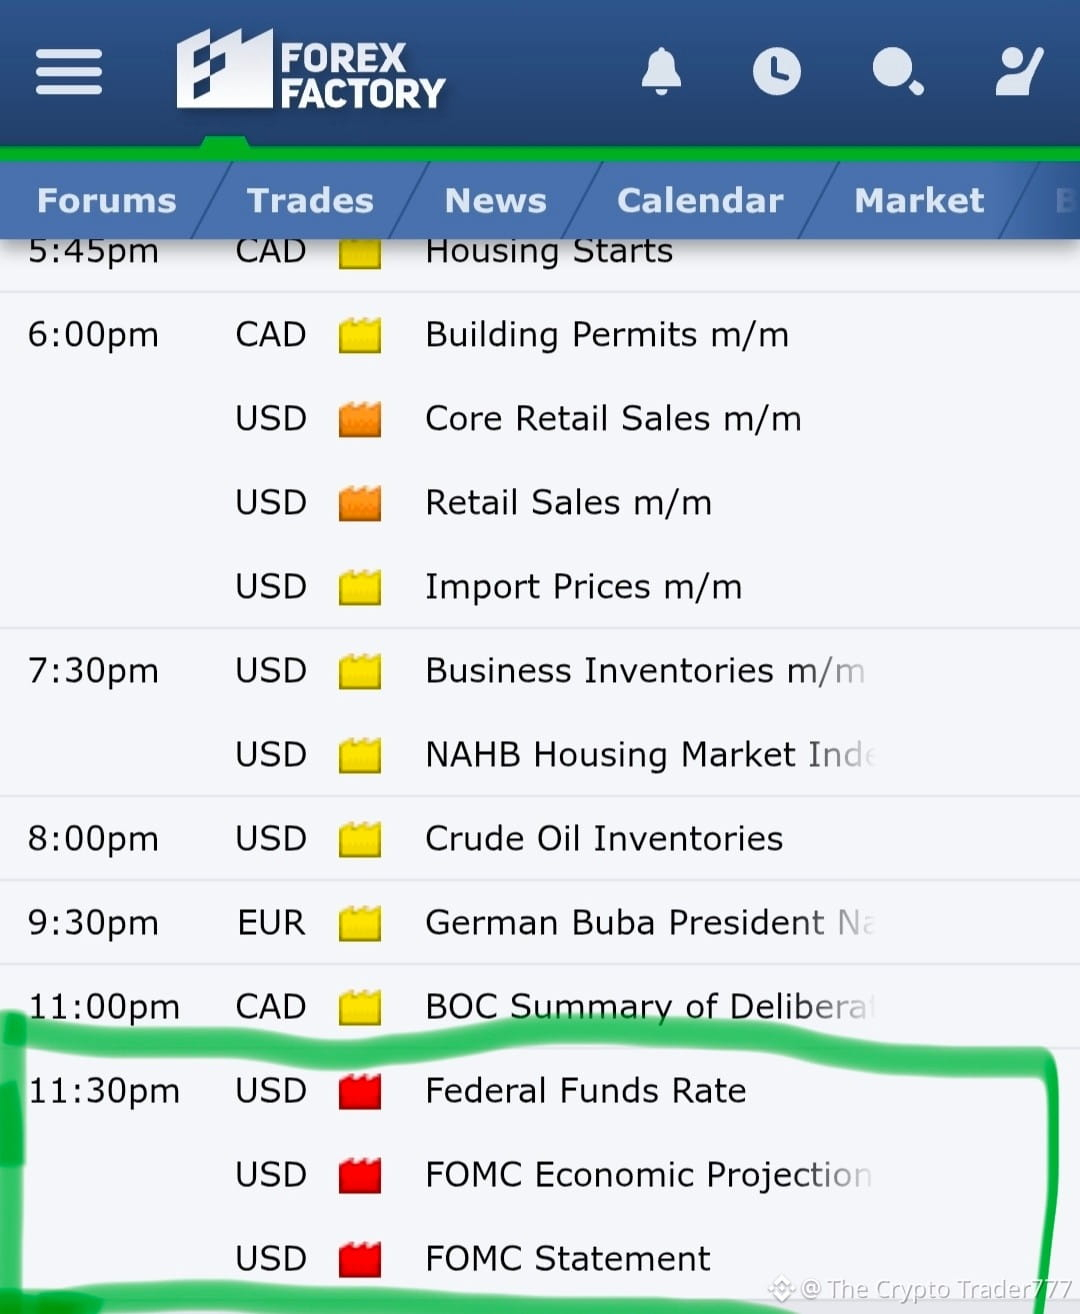Open notifications bell icon
The height and width of the screenshot is (1314, 1080).
tap(661, 71)
